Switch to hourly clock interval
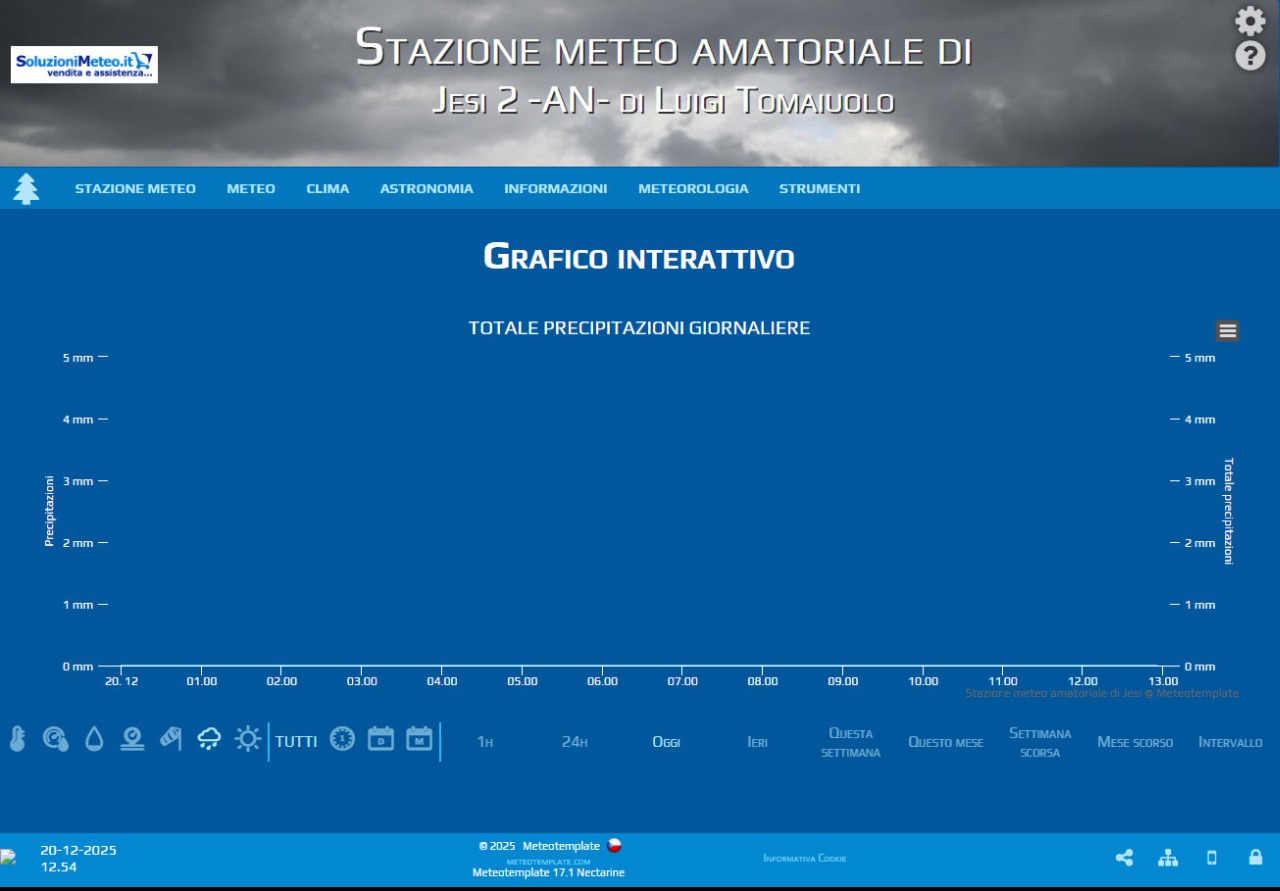Screen dimensions: 1280x891 click(x=342, y=739)
